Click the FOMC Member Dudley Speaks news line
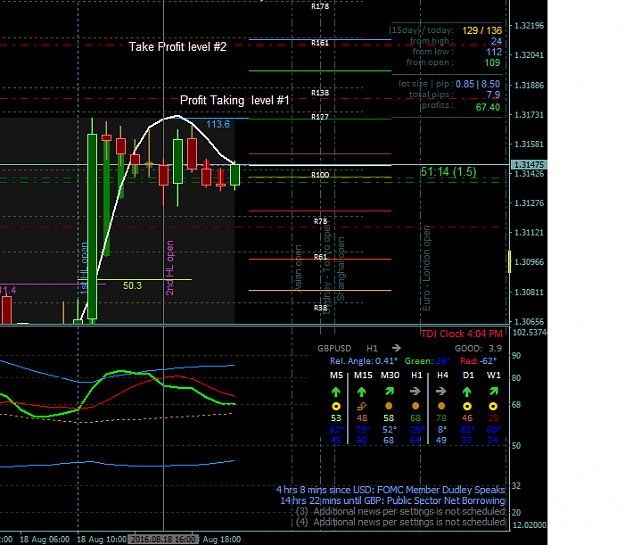This screenshot has height=545, width=625. click(x=391, y=490)
